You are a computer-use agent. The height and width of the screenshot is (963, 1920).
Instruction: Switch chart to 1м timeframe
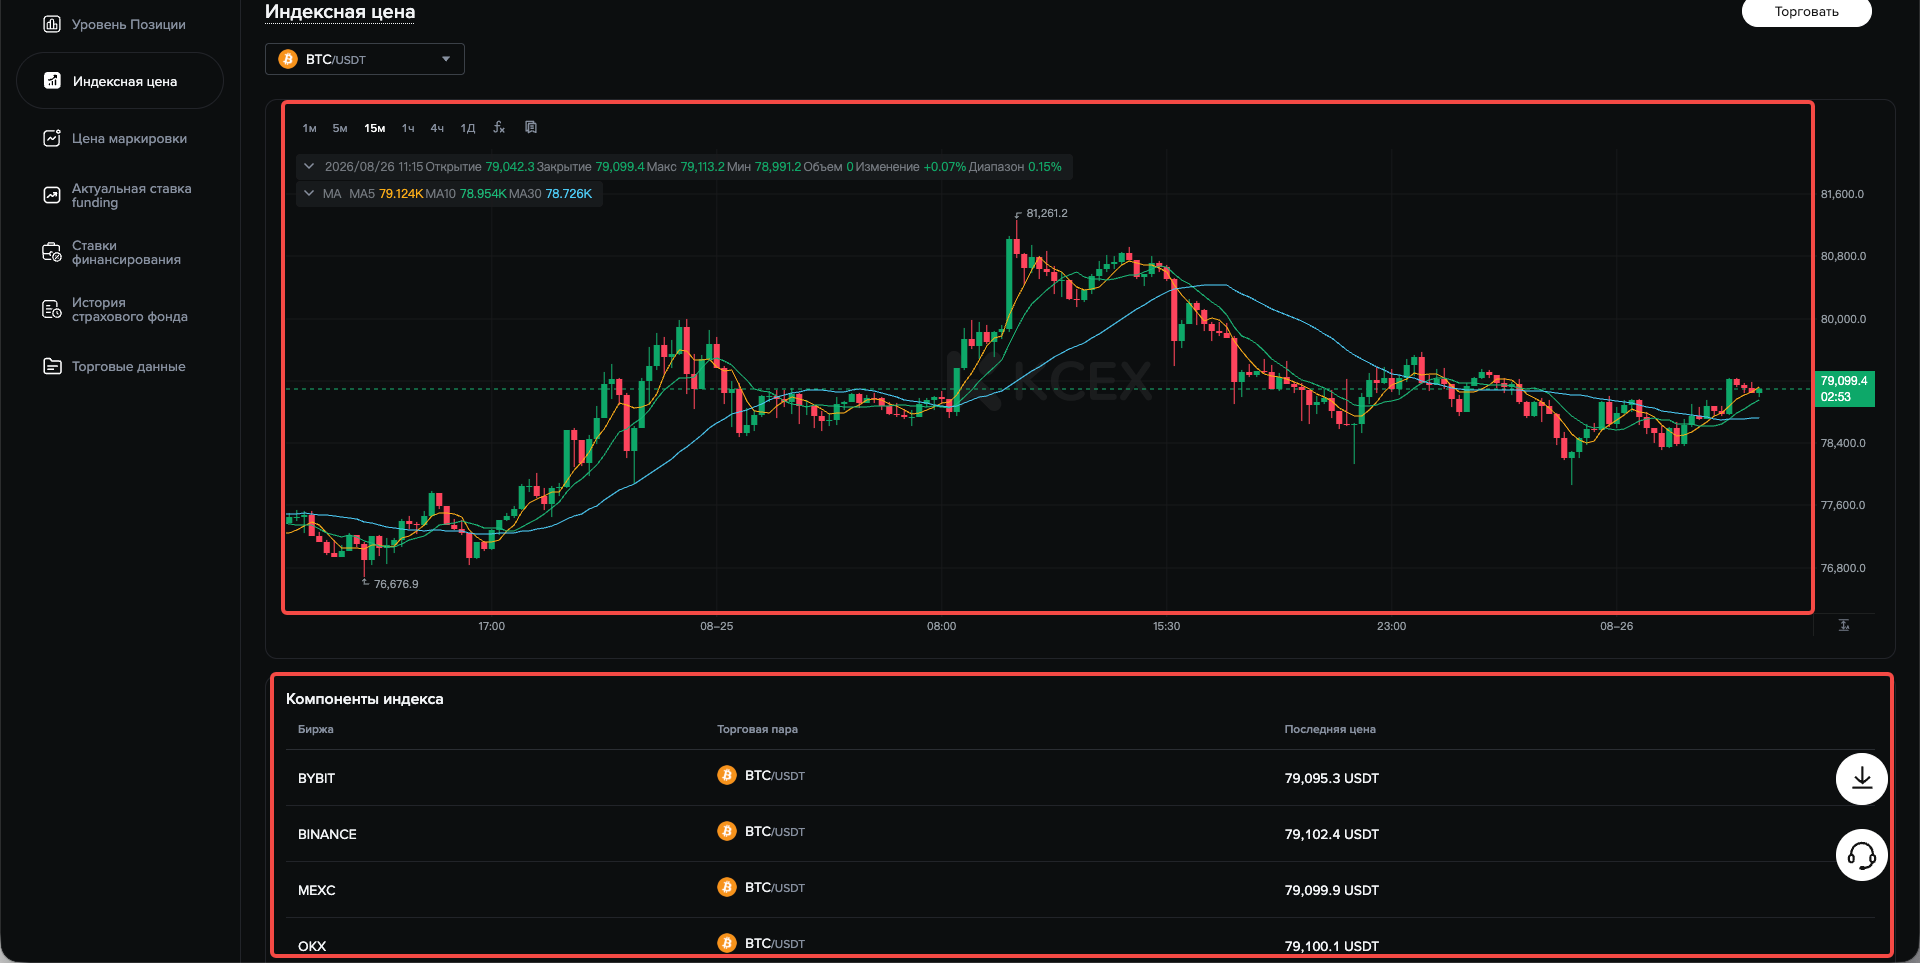click(x=310, y=128)
